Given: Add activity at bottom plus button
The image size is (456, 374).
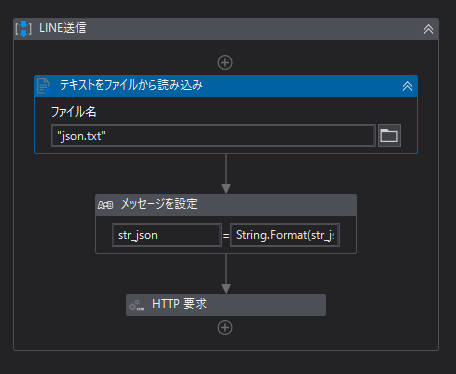Looking at the screenshot, I should [x=225, y=328].
